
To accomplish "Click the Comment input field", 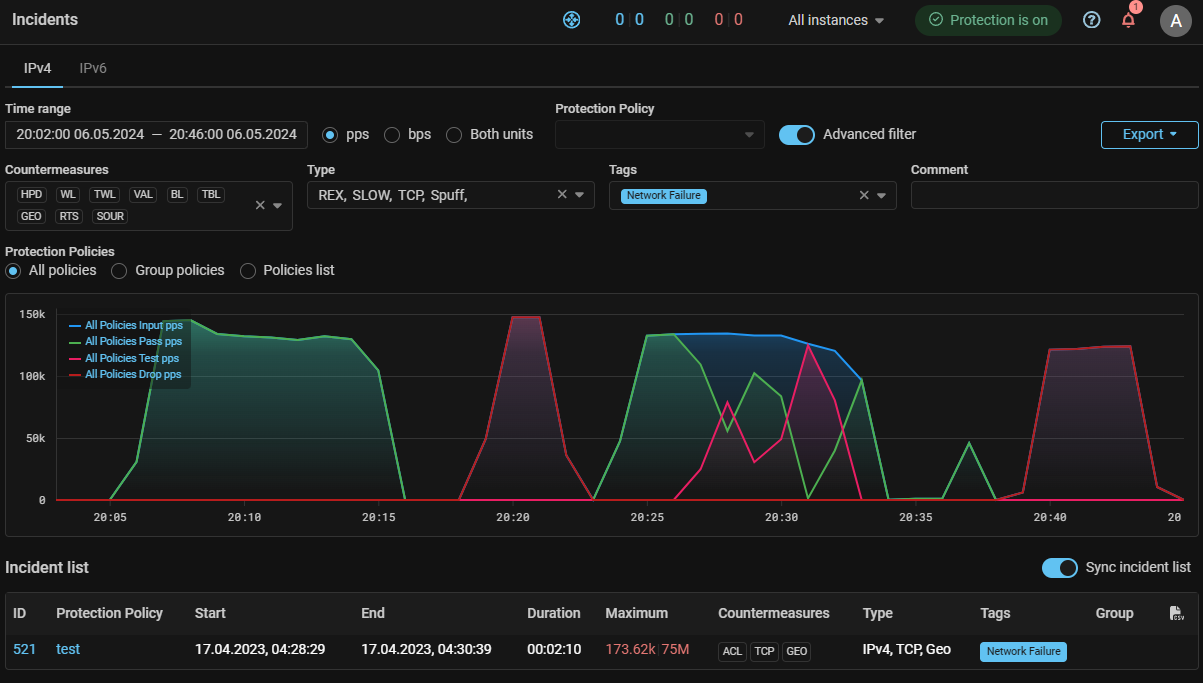I will click(1054, 195).
